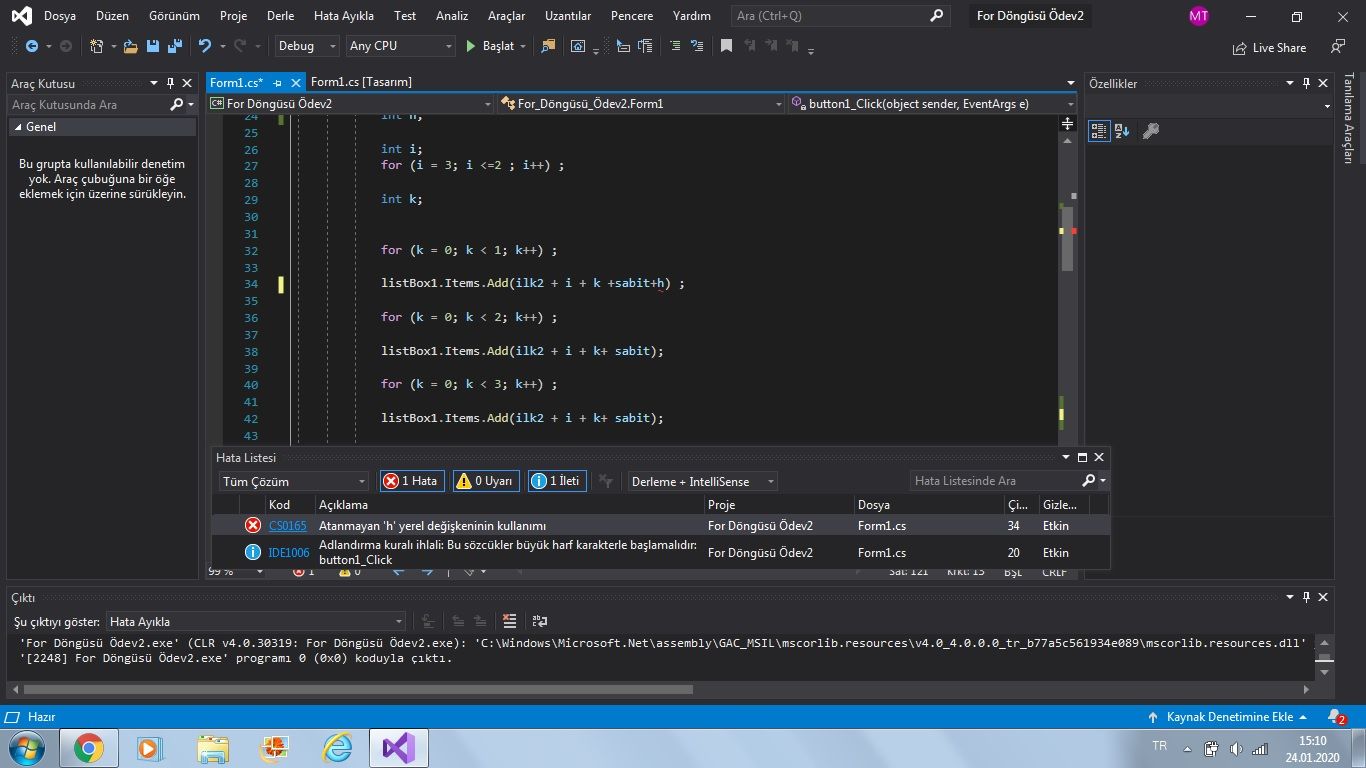This screenshot has height=768, width=1366.
Task: Clear all output in the Çıktı panel
Action: point(509,621)
